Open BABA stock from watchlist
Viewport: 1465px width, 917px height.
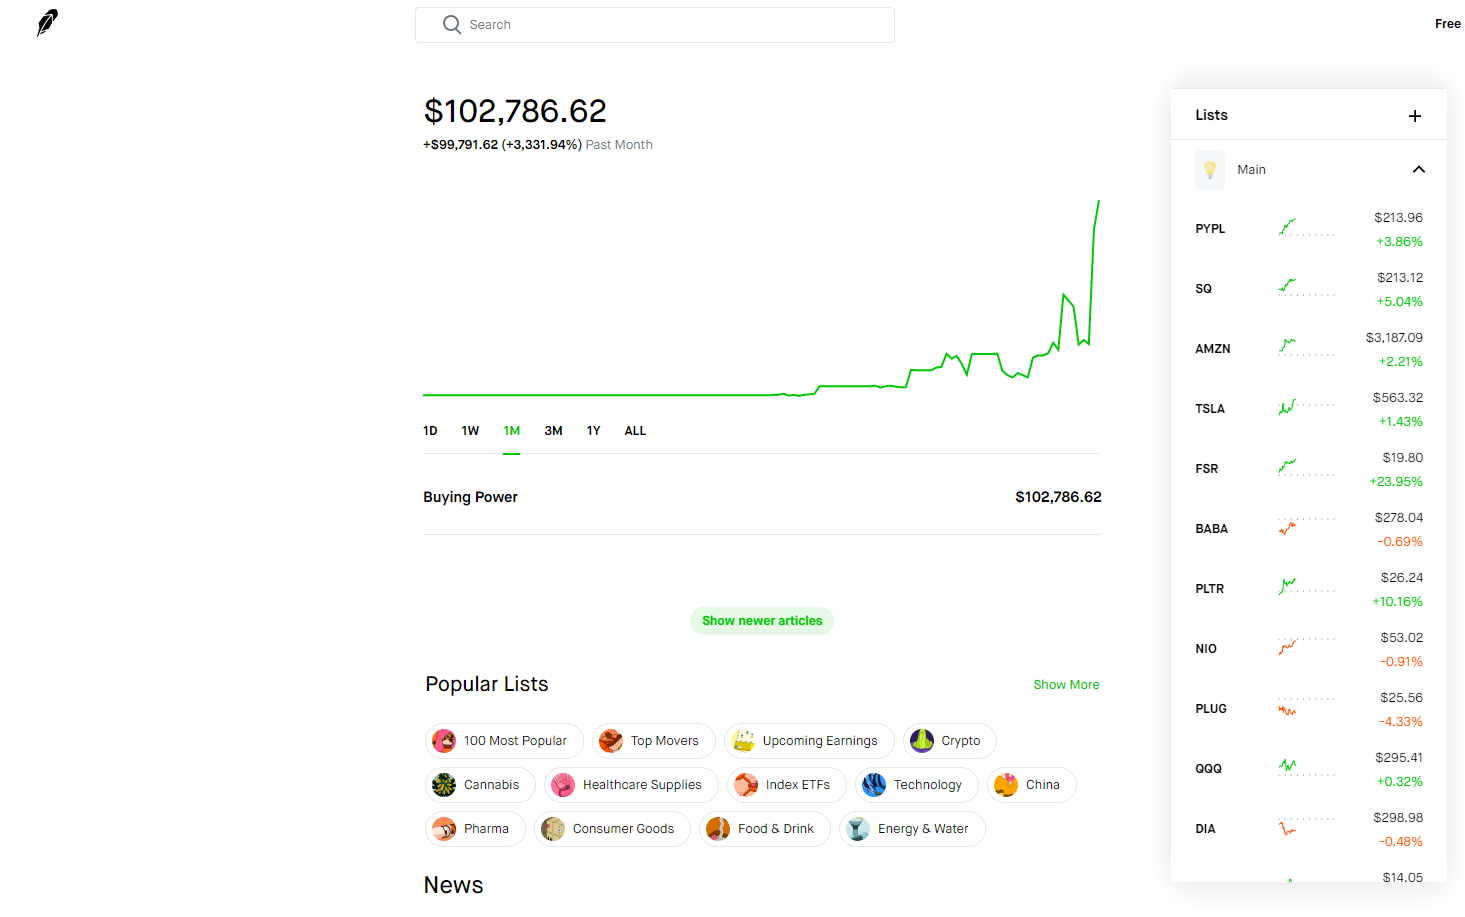coord(1309,529)
